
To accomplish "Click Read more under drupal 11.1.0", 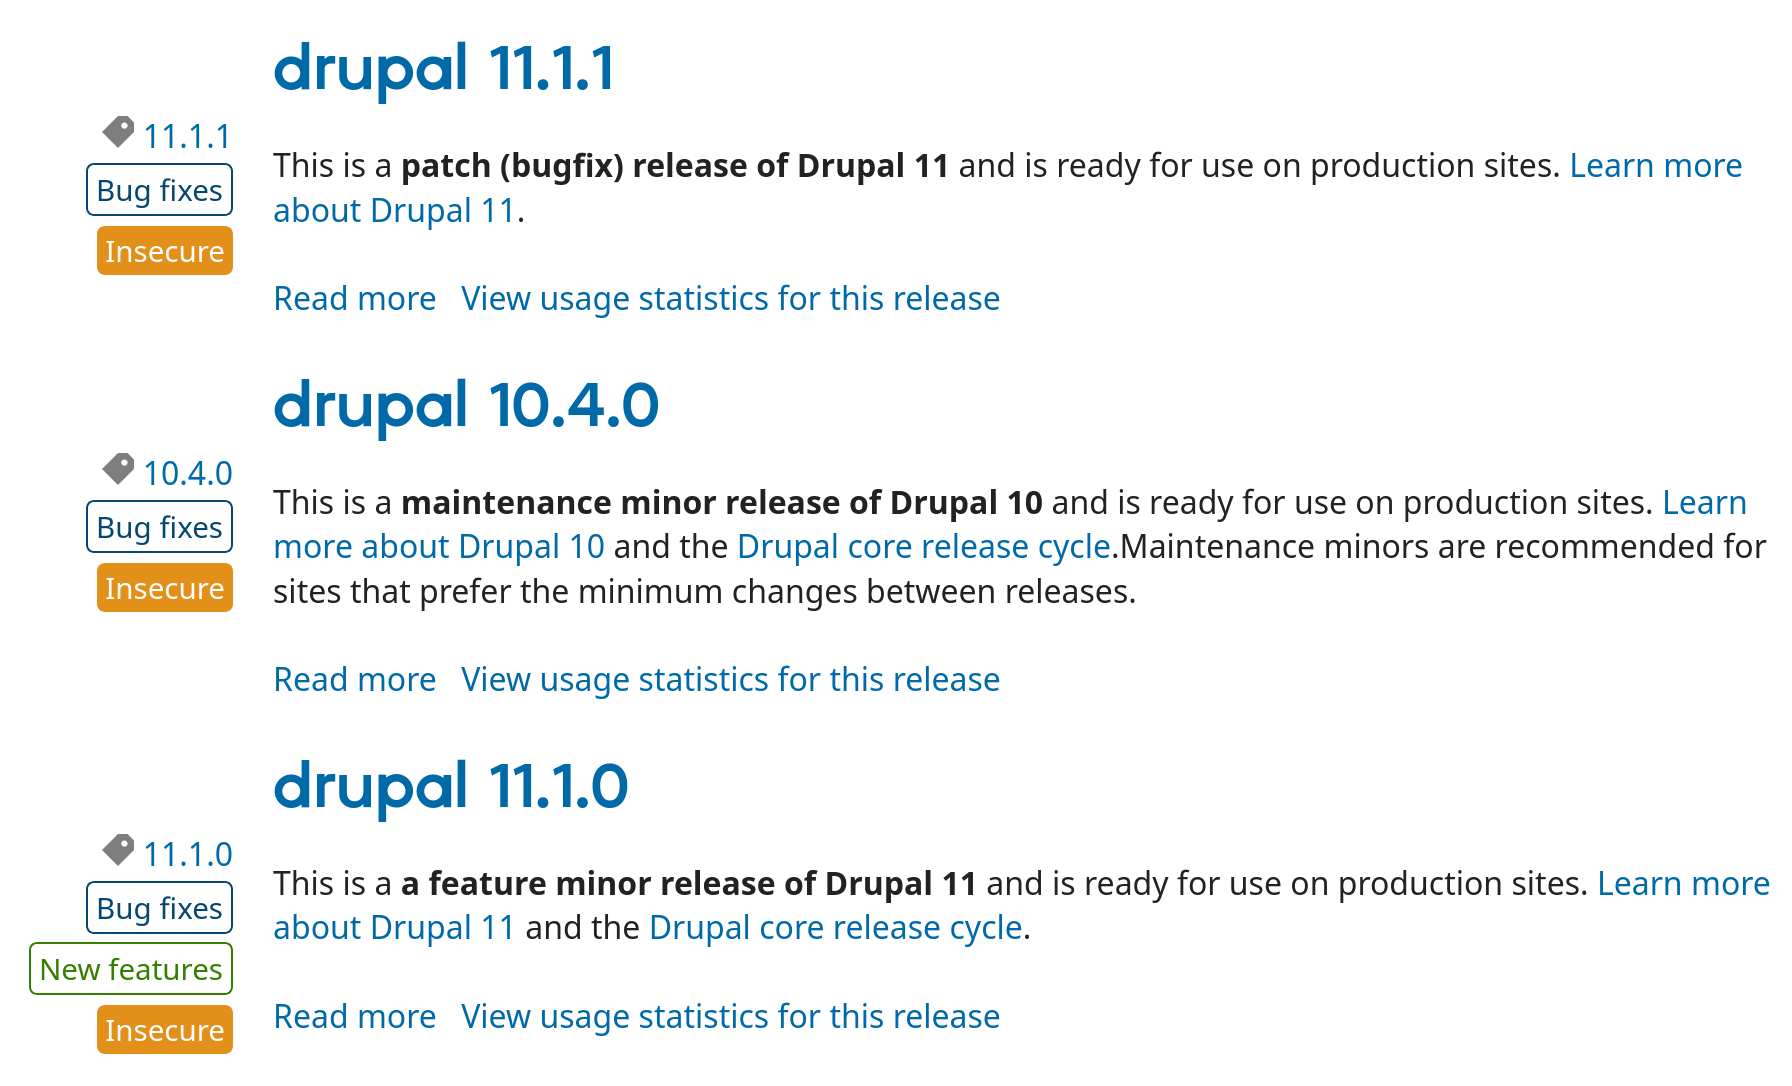I will click(x=354, y=1016).
